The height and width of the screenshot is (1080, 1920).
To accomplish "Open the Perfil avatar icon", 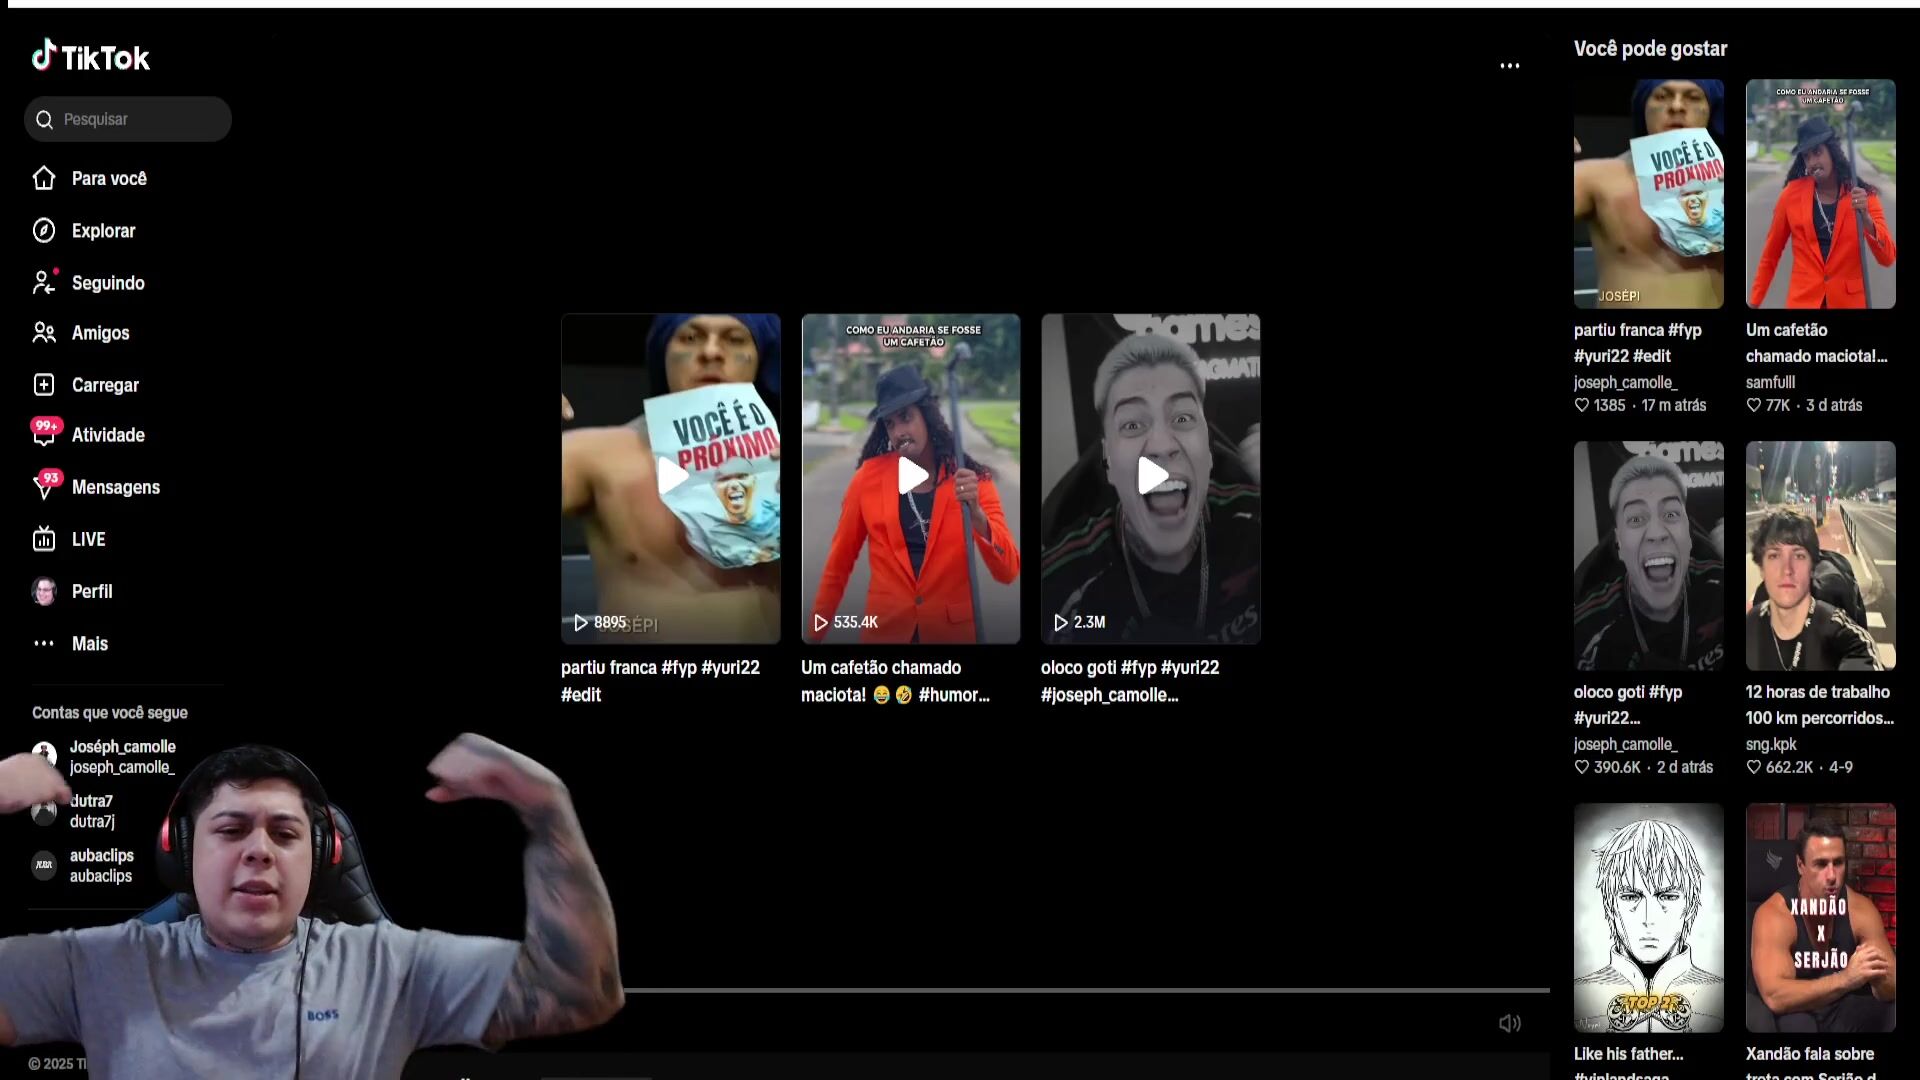I will point(44,591).
